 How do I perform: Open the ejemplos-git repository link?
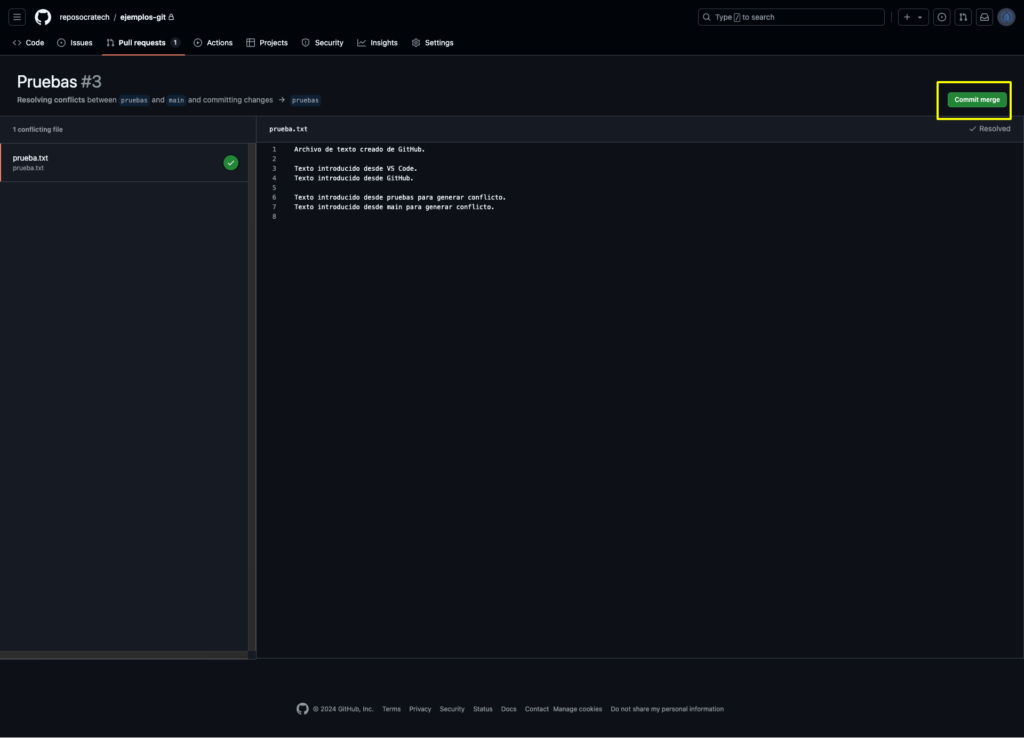[143, 17]
